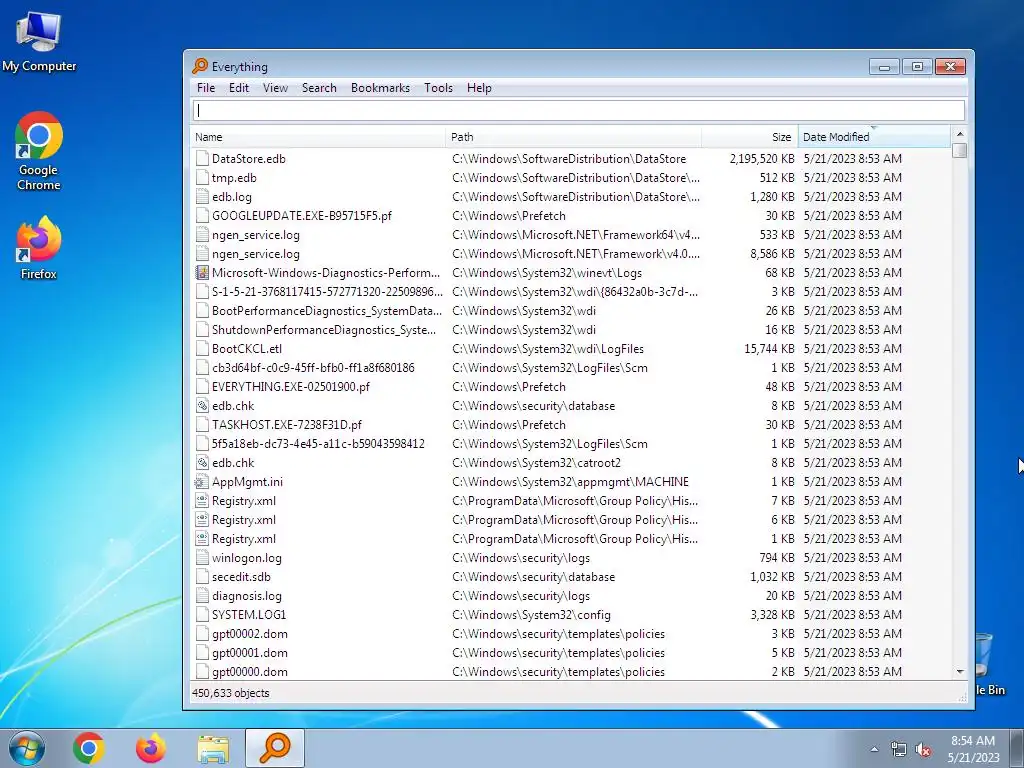Click the ngen_service.log name sized 8,586 KB
This screenshot has height=768, width=1024.
(x=256, y=254)
